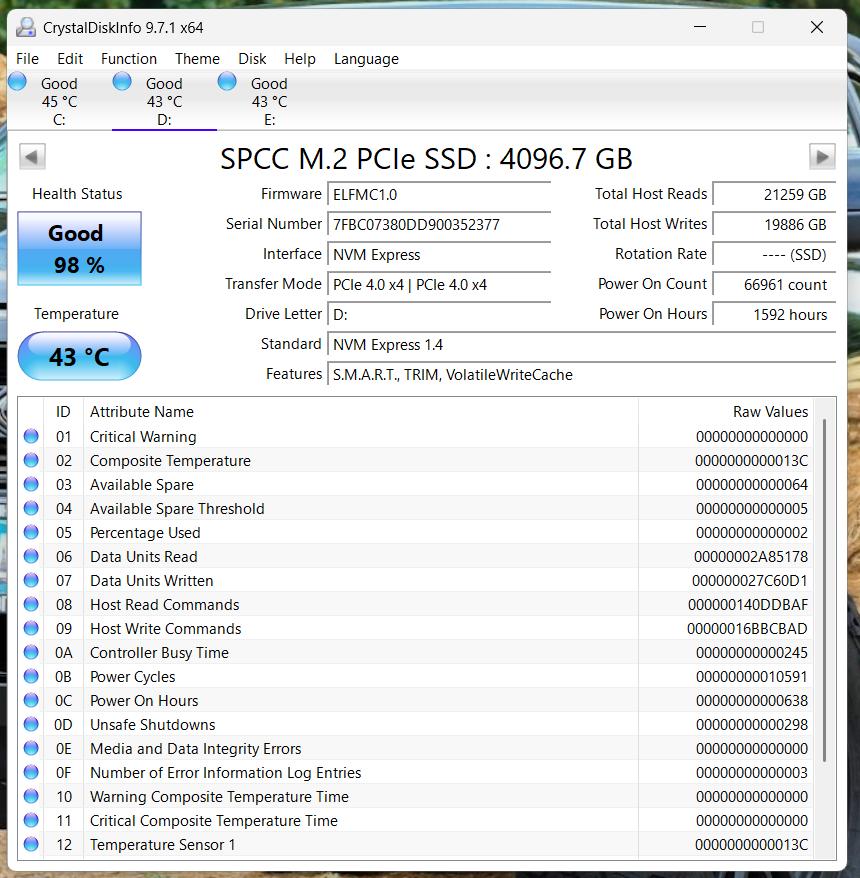Click the Power On Hours value 1592 hours
This screenshot has width=860, height=878.
pos(774,315)
